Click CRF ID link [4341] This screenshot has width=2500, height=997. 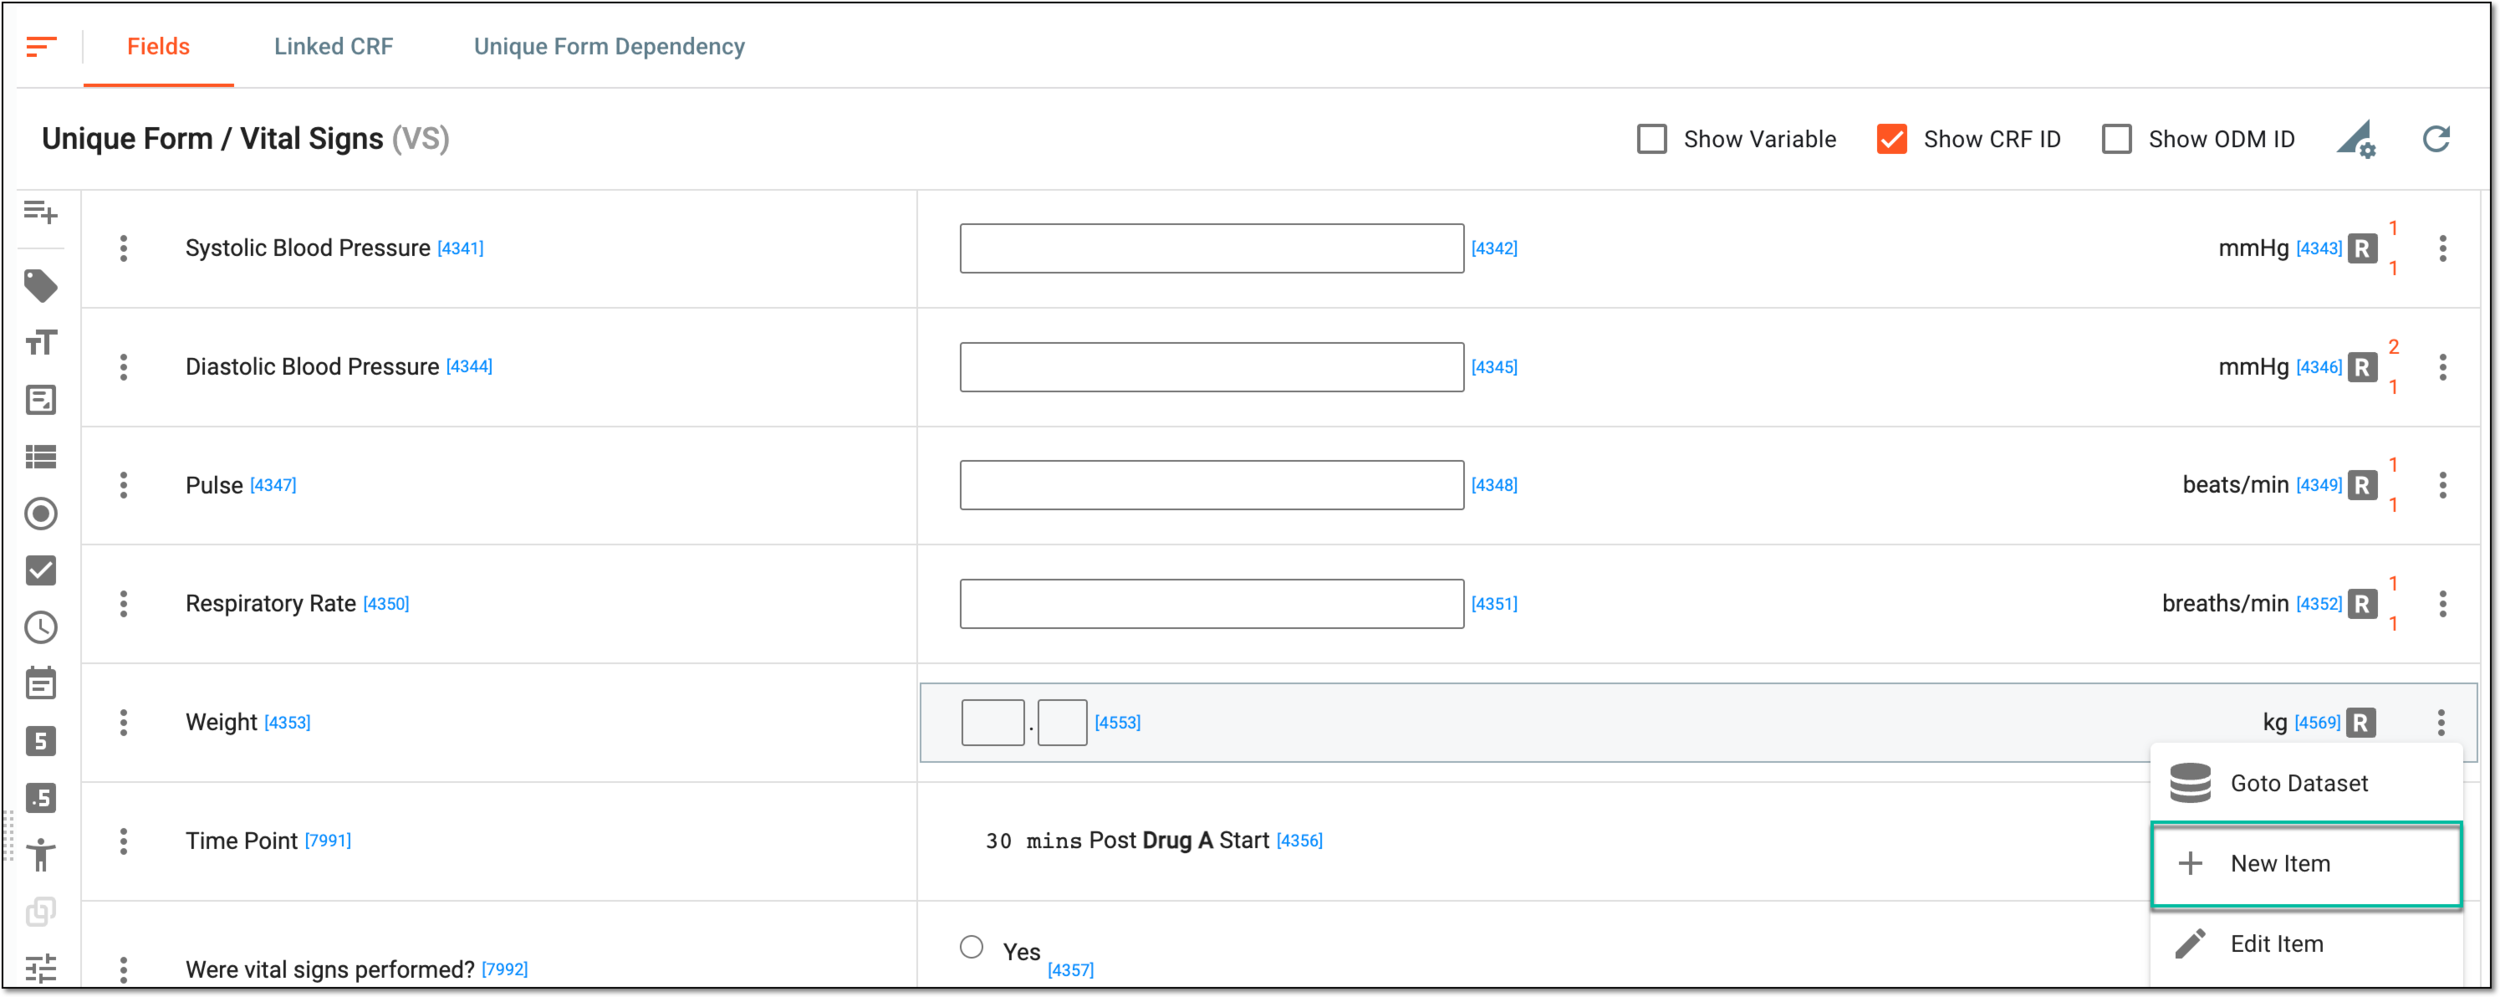461,248
